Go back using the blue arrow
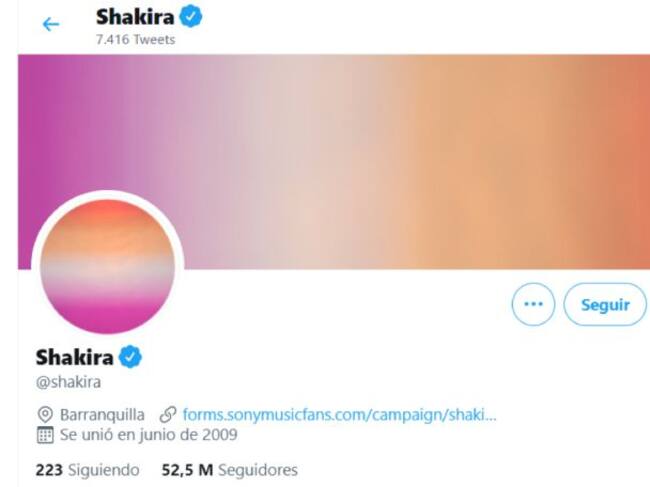Screen dimensions: 650x487 [x=51, y=24]
